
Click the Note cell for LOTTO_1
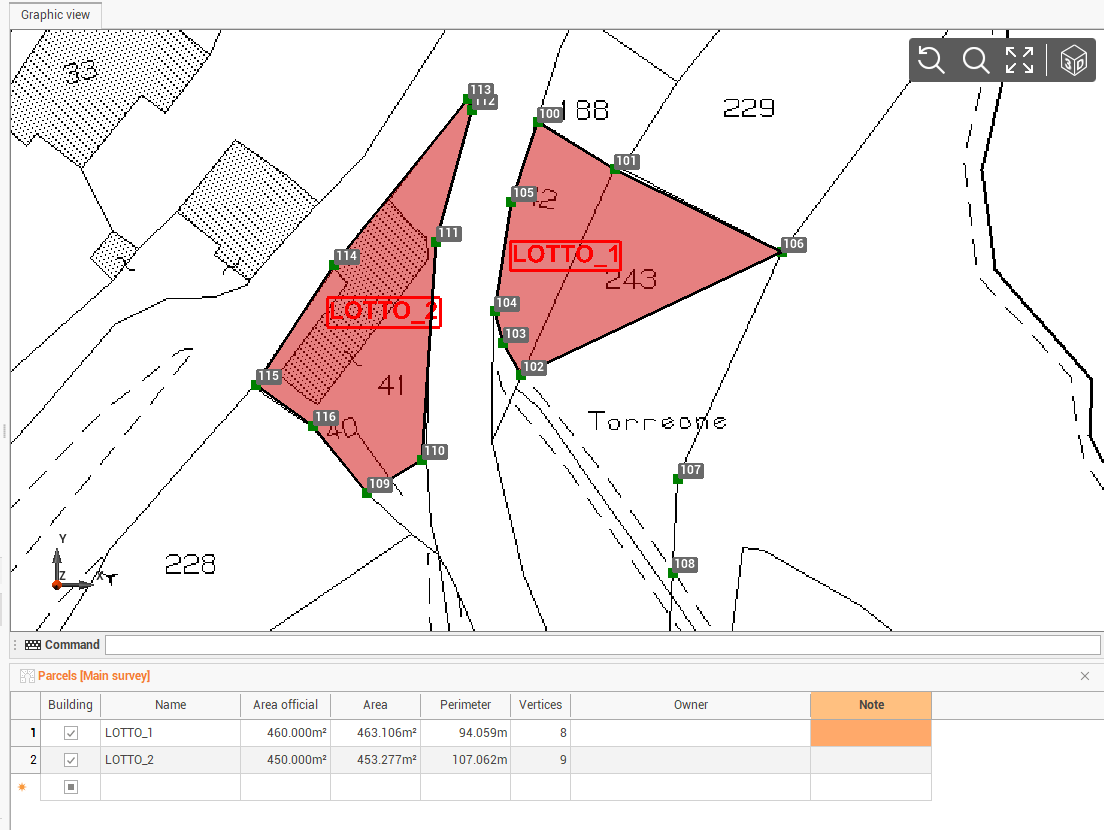click(x=871, y=733)
